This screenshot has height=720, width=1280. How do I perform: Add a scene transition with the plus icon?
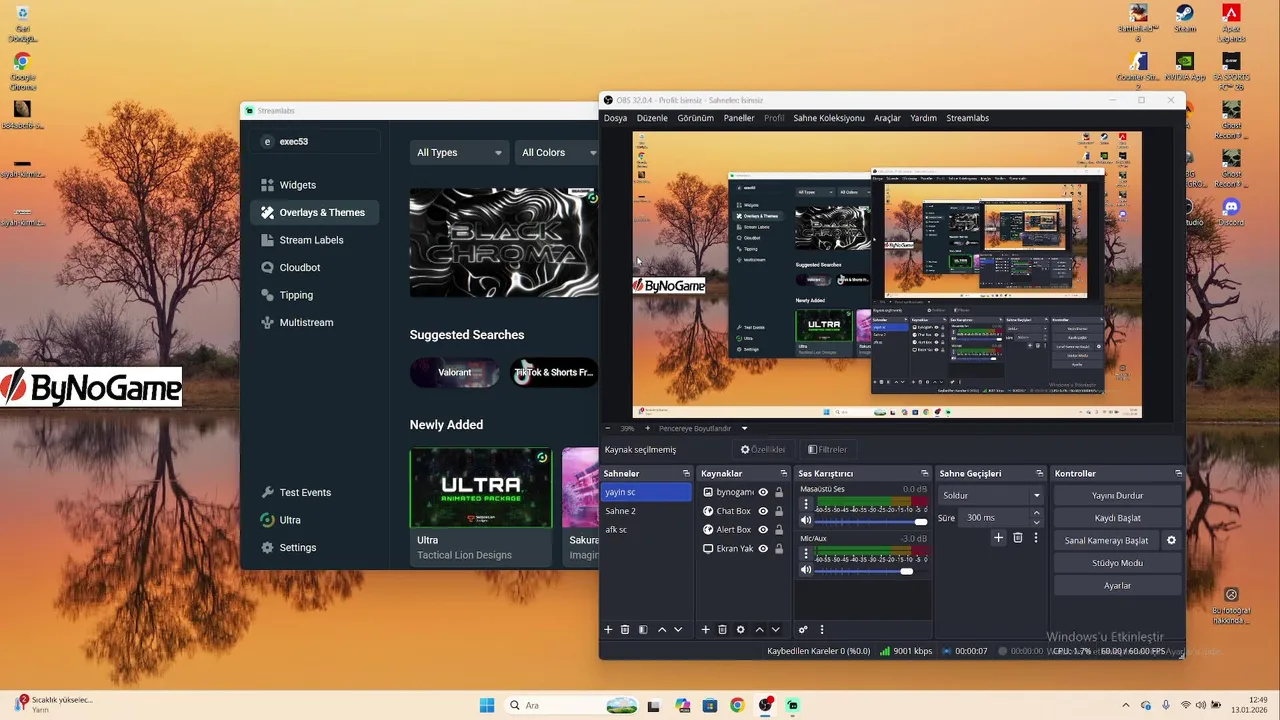[x=998, y=538]
